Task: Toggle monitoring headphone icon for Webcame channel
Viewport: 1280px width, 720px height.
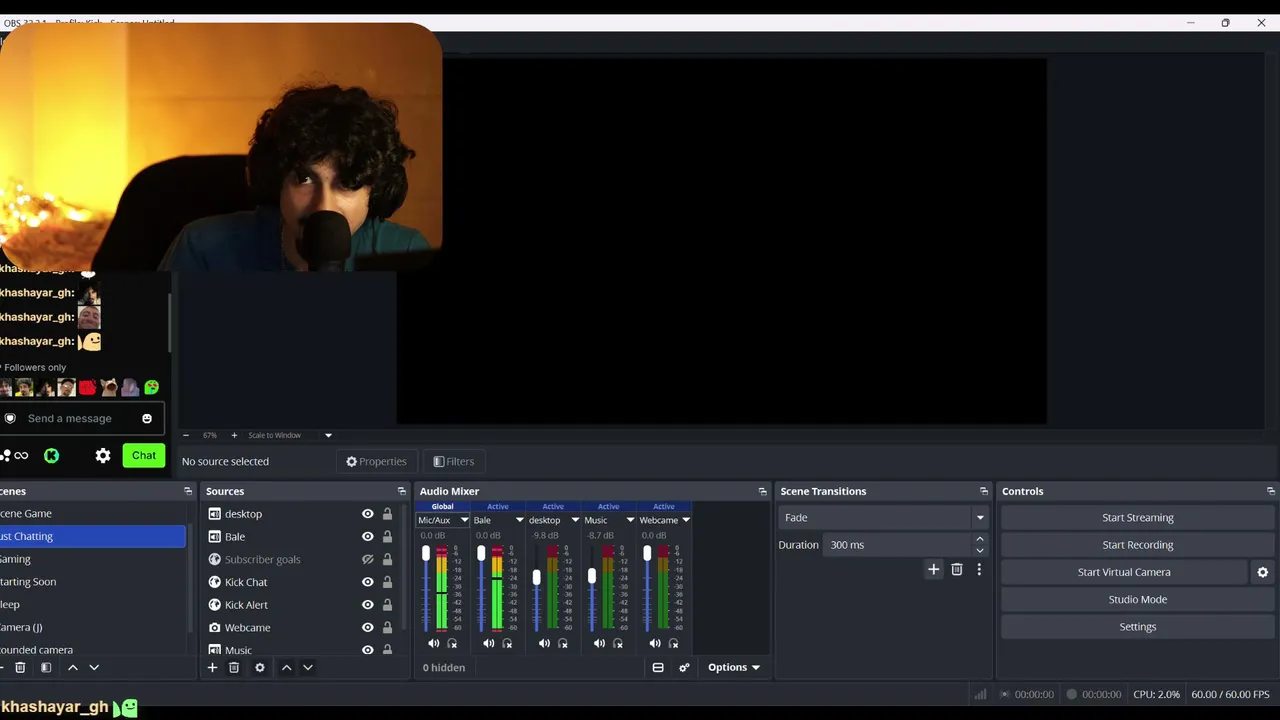Action: pyautogui.click(x=674, y=643)
